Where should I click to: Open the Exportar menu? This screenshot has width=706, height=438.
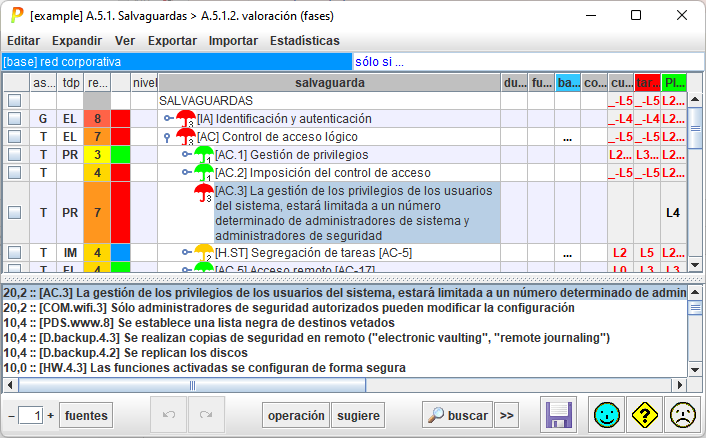click(172, 41)
